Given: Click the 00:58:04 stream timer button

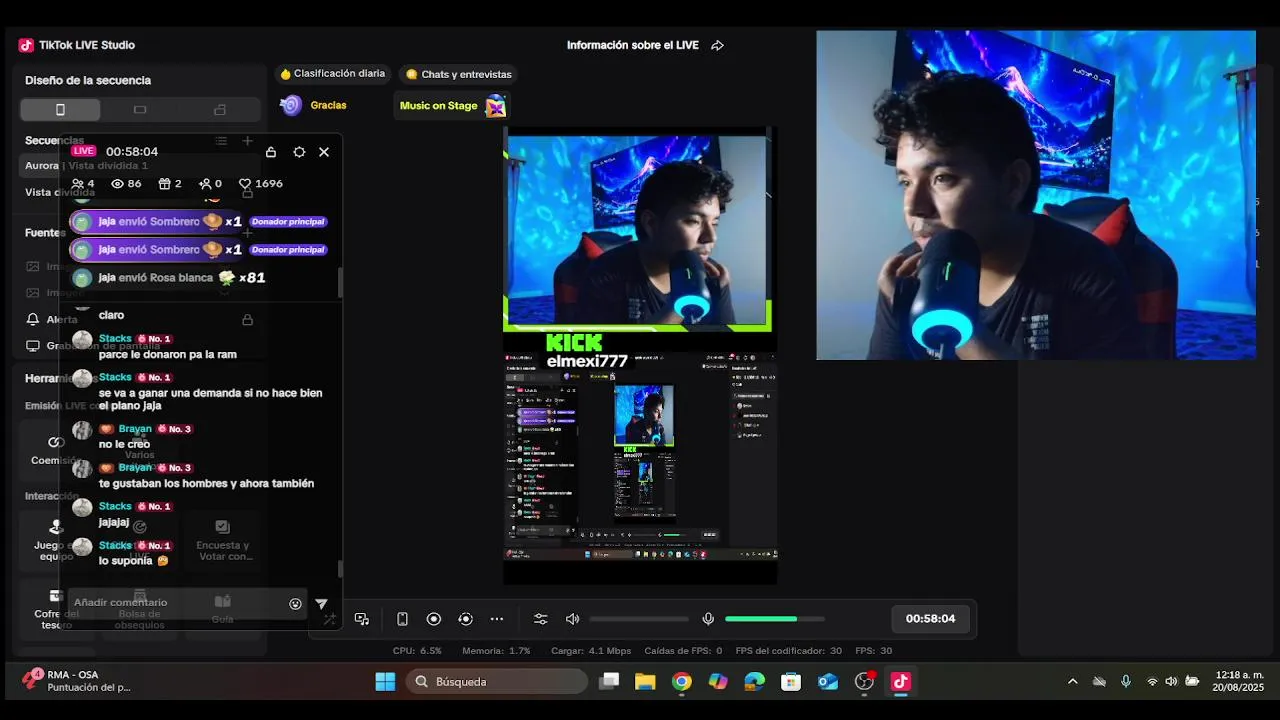Looking at the screenshot, I should point(930,619).
